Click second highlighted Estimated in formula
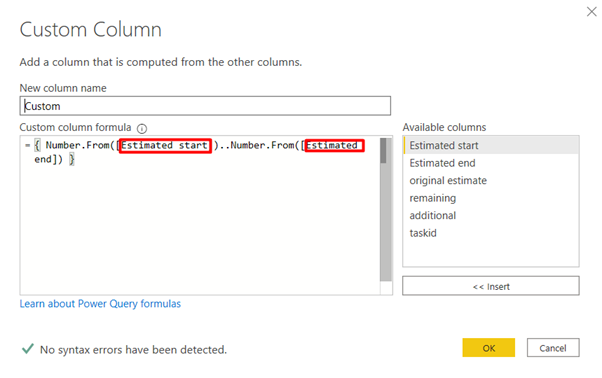Image resolution: width=602 pixels, height=378 pixels. click(334, 145)
